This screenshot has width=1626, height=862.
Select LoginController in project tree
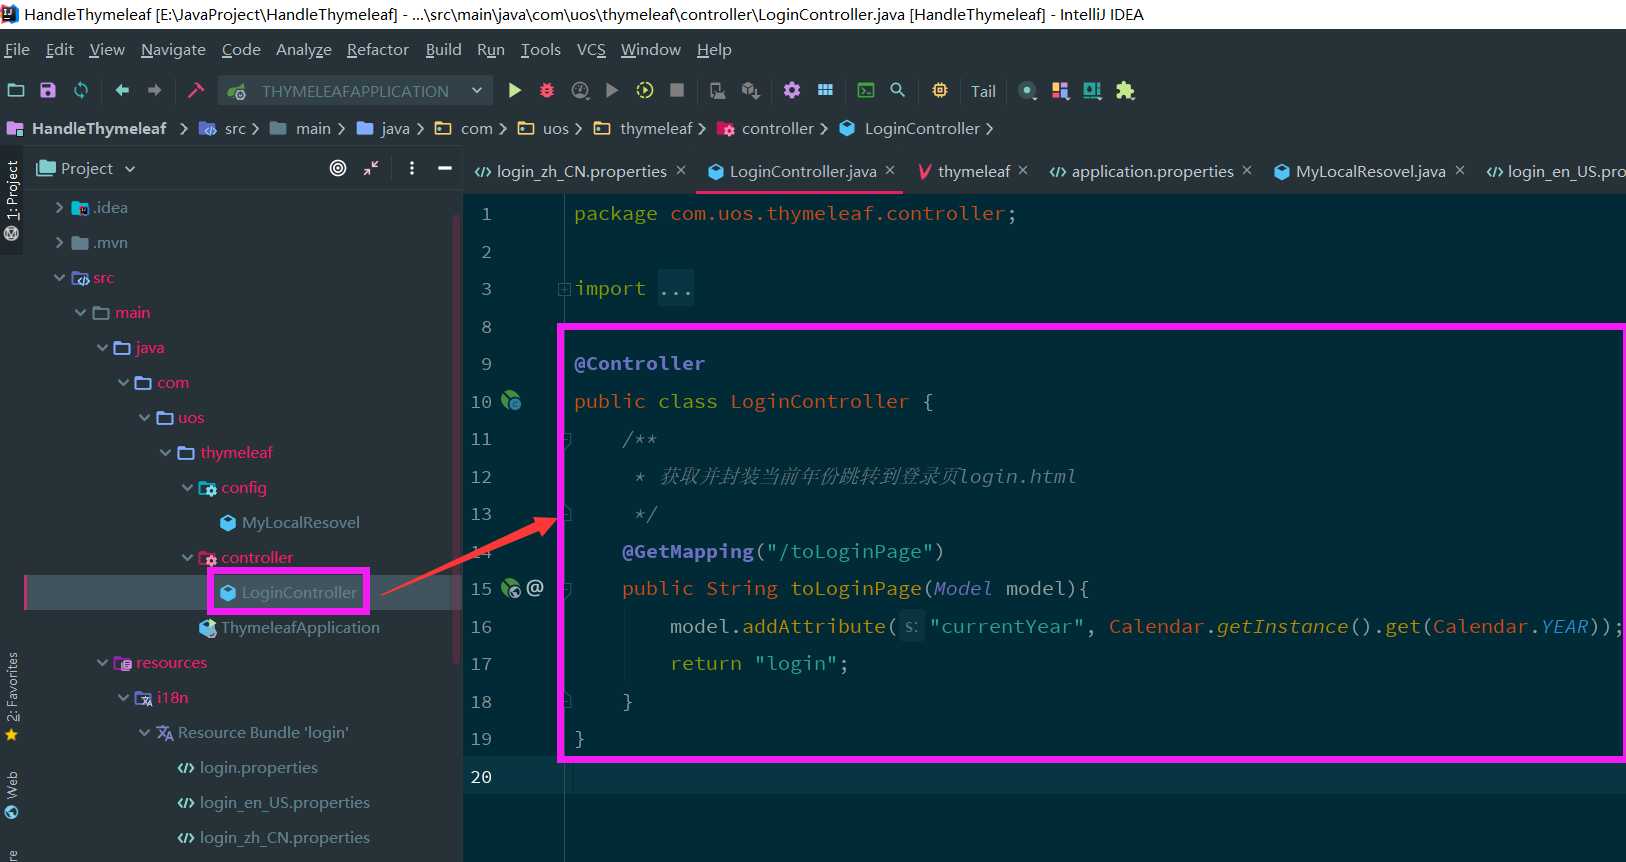(x=299, y=592)
